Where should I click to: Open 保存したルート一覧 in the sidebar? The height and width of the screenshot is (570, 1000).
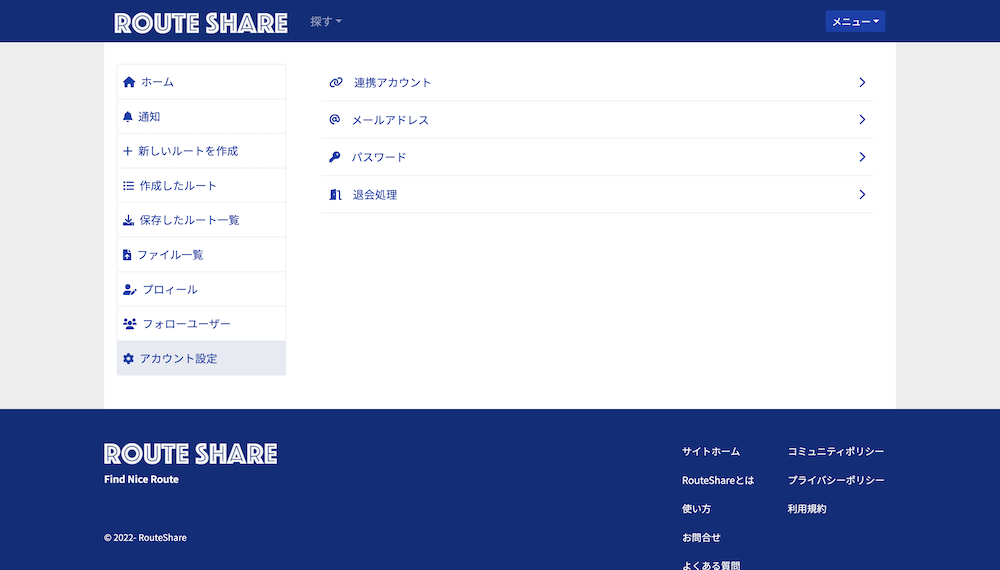click(x=202, y=220)
